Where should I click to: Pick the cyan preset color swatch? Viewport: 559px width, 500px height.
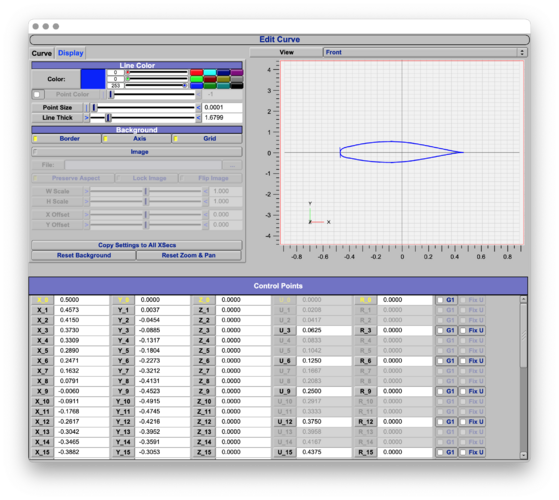point(210,72)
